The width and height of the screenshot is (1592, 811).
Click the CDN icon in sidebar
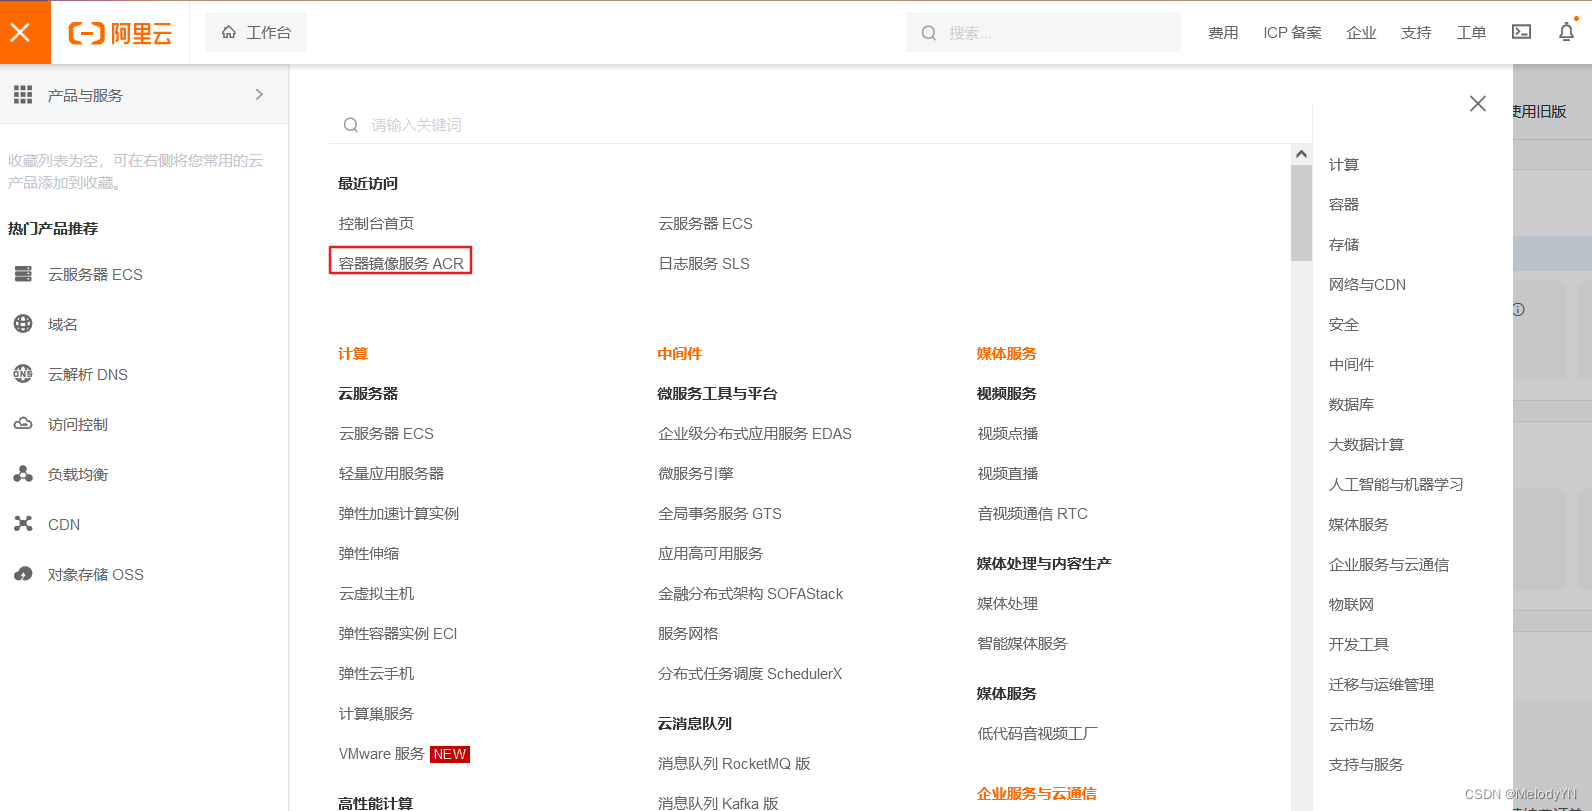[23, 524]
